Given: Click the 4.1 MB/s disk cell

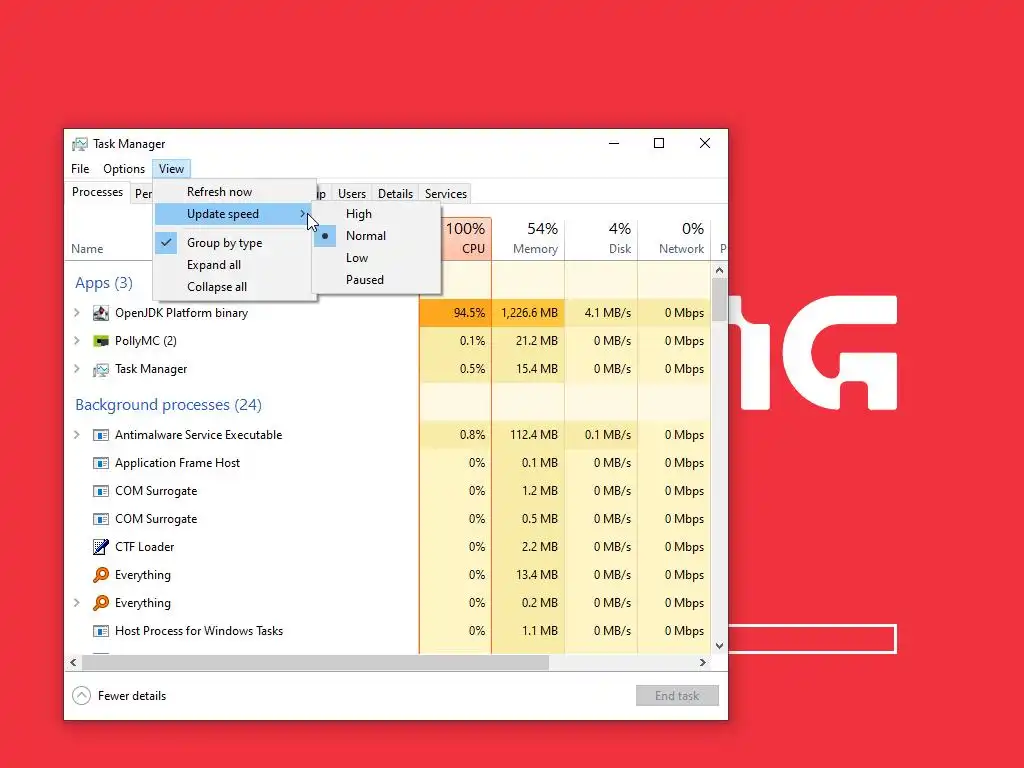Looking at the screenshot, I should coord(601,313).
